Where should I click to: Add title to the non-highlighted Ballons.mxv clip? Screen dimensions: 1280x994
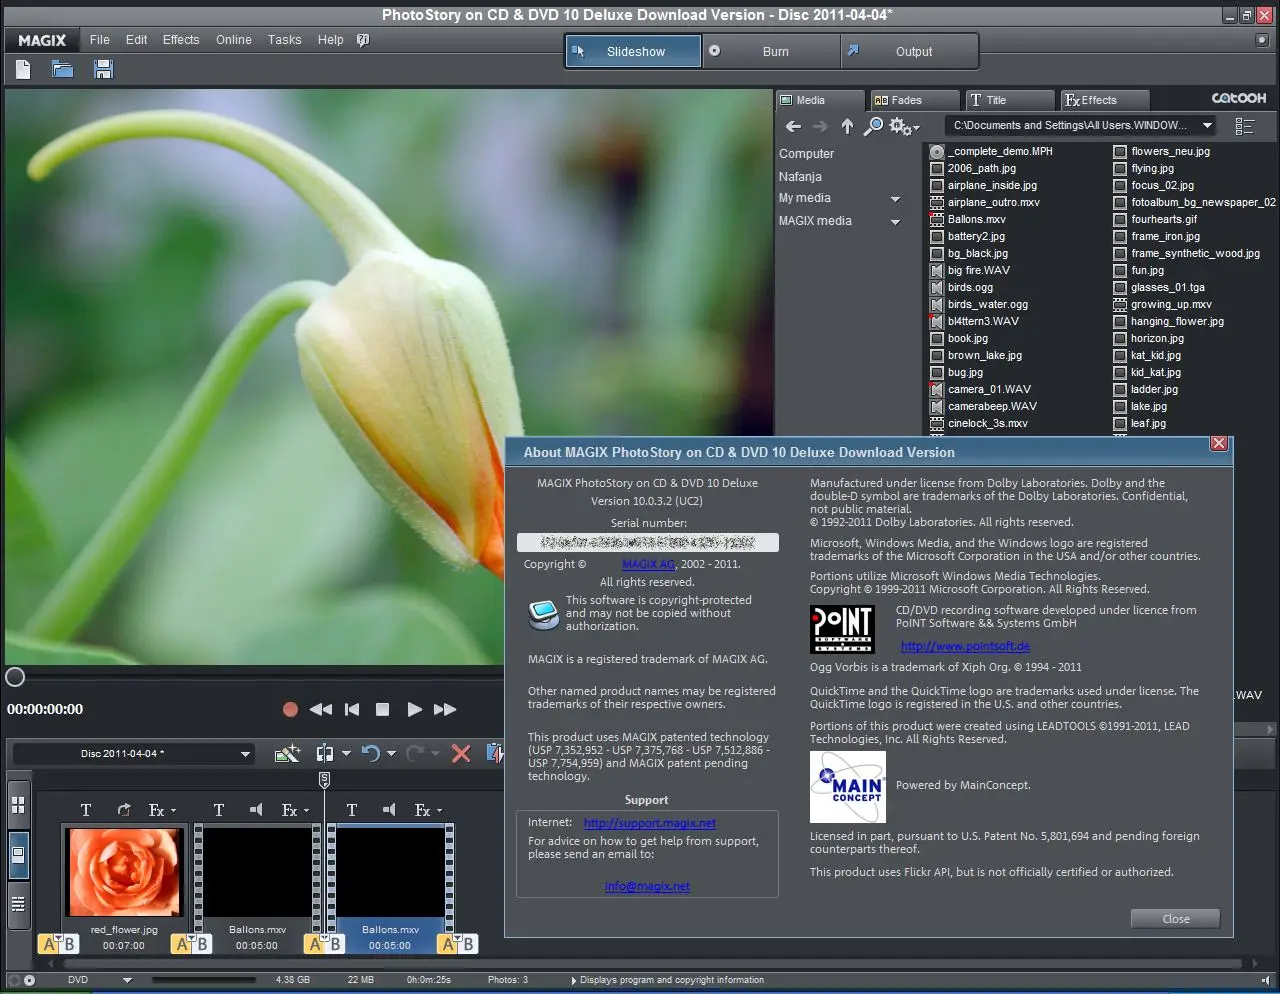pos(219,810)
